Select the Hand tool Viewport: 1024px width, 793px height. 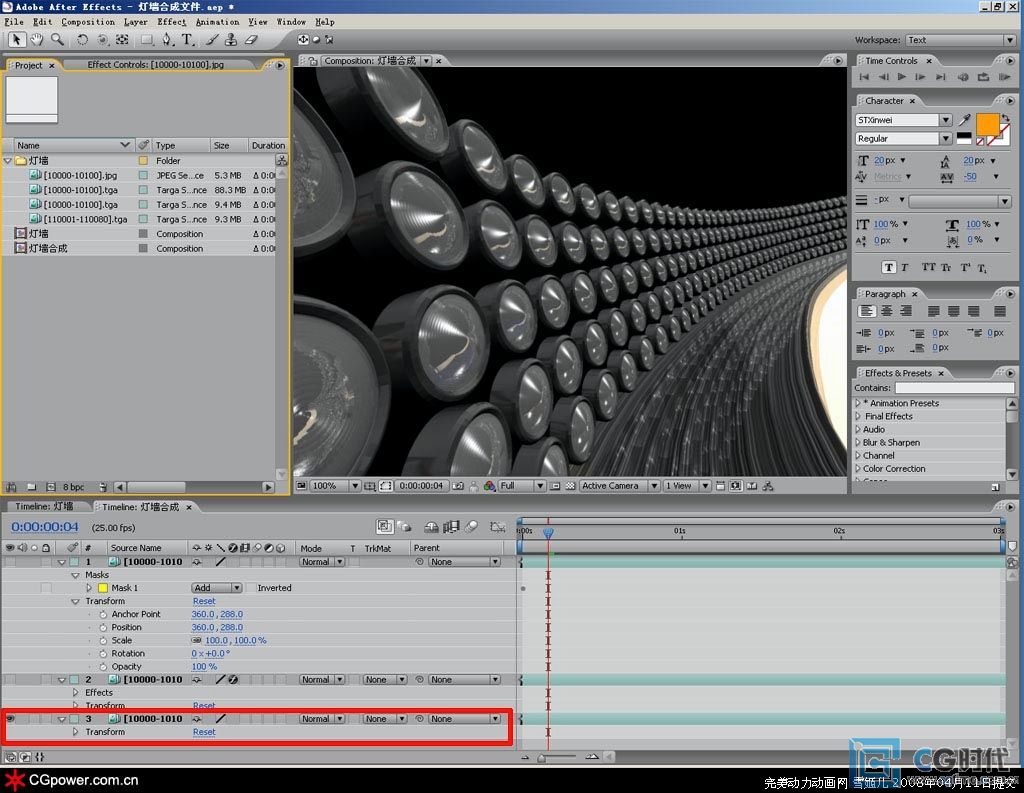(x=37, y=40)
